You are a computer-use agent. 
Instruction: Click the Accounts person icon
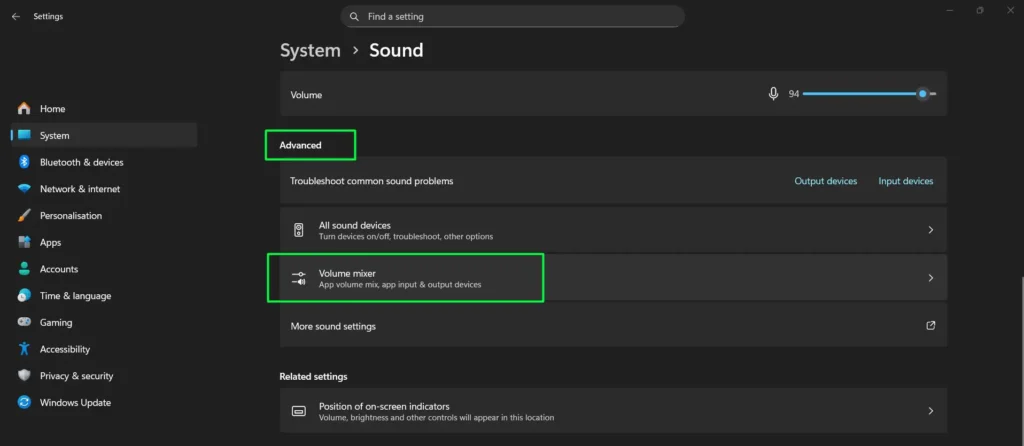tap(24, 269)
